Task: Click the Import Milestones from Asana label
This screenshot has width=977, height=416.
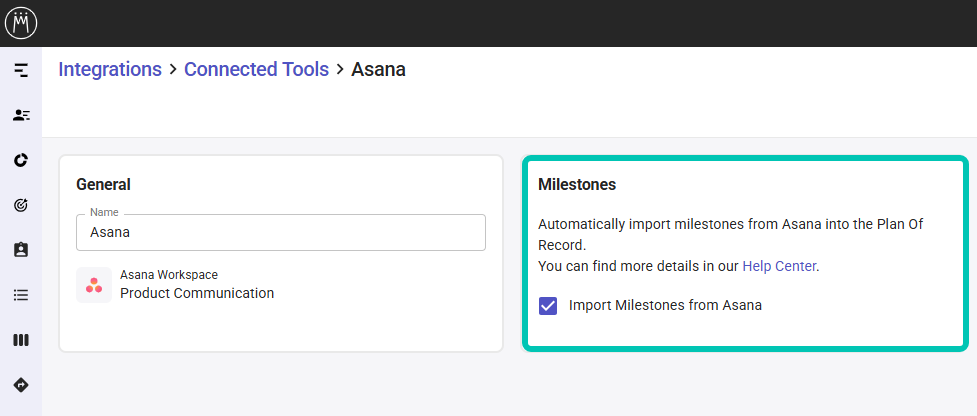Action: [x=665, y=305]
